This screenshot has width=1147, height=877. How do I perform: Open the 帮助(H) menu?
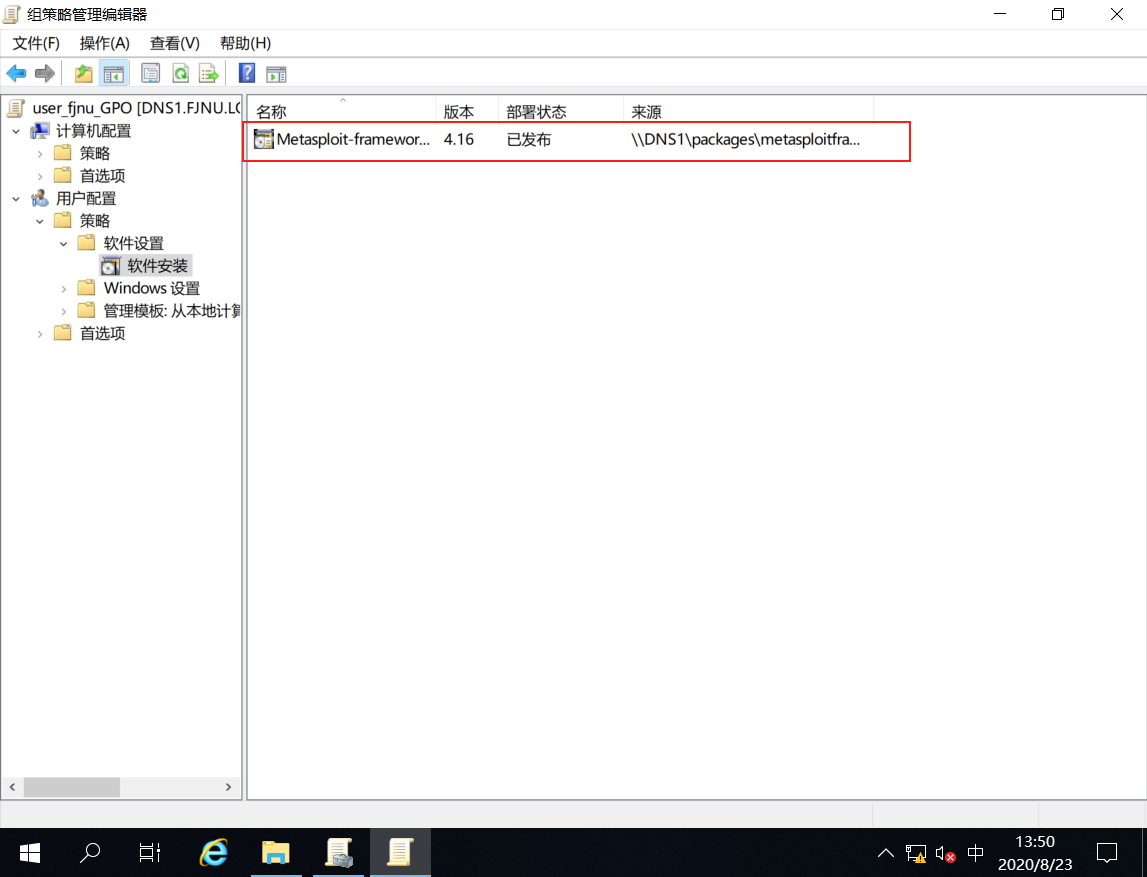point(246,43)
